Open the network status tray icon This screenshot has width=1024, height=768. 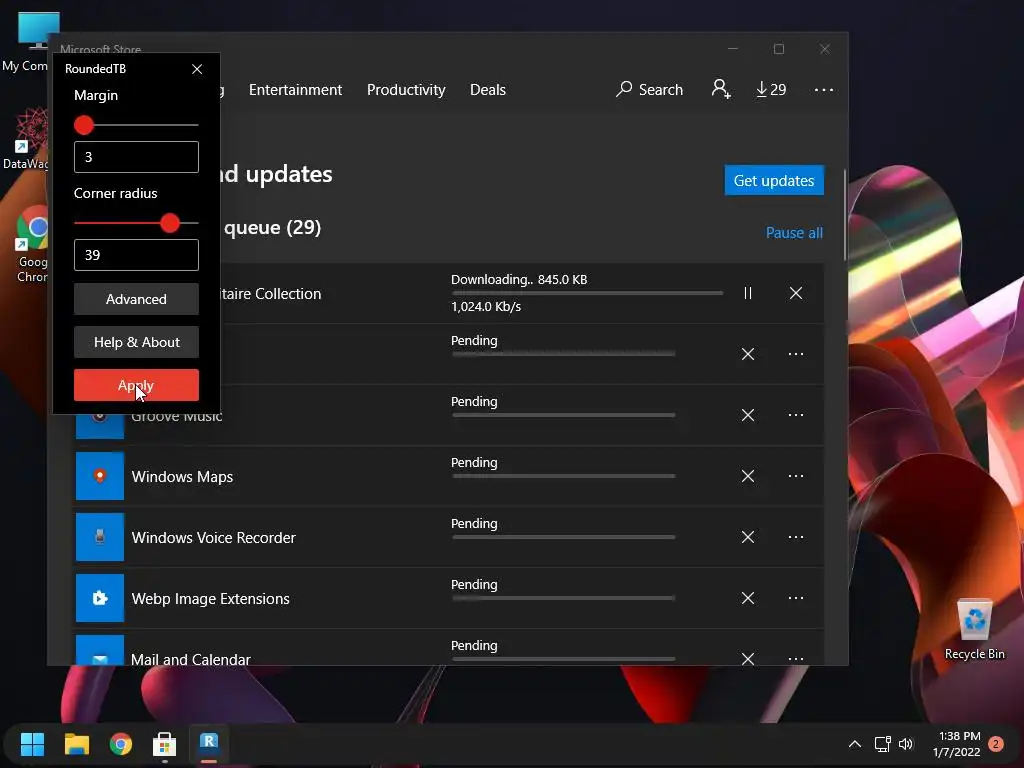pyautogui.click(x=882, y=744)
